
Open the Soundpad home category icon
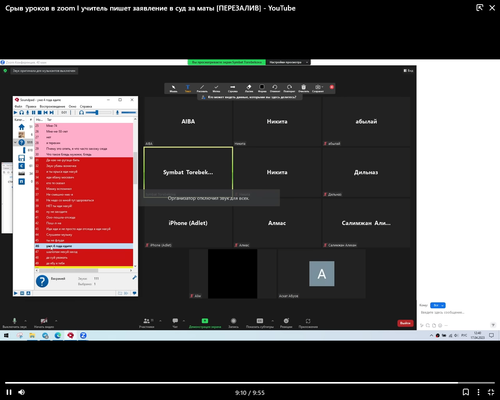pos(22,127)
